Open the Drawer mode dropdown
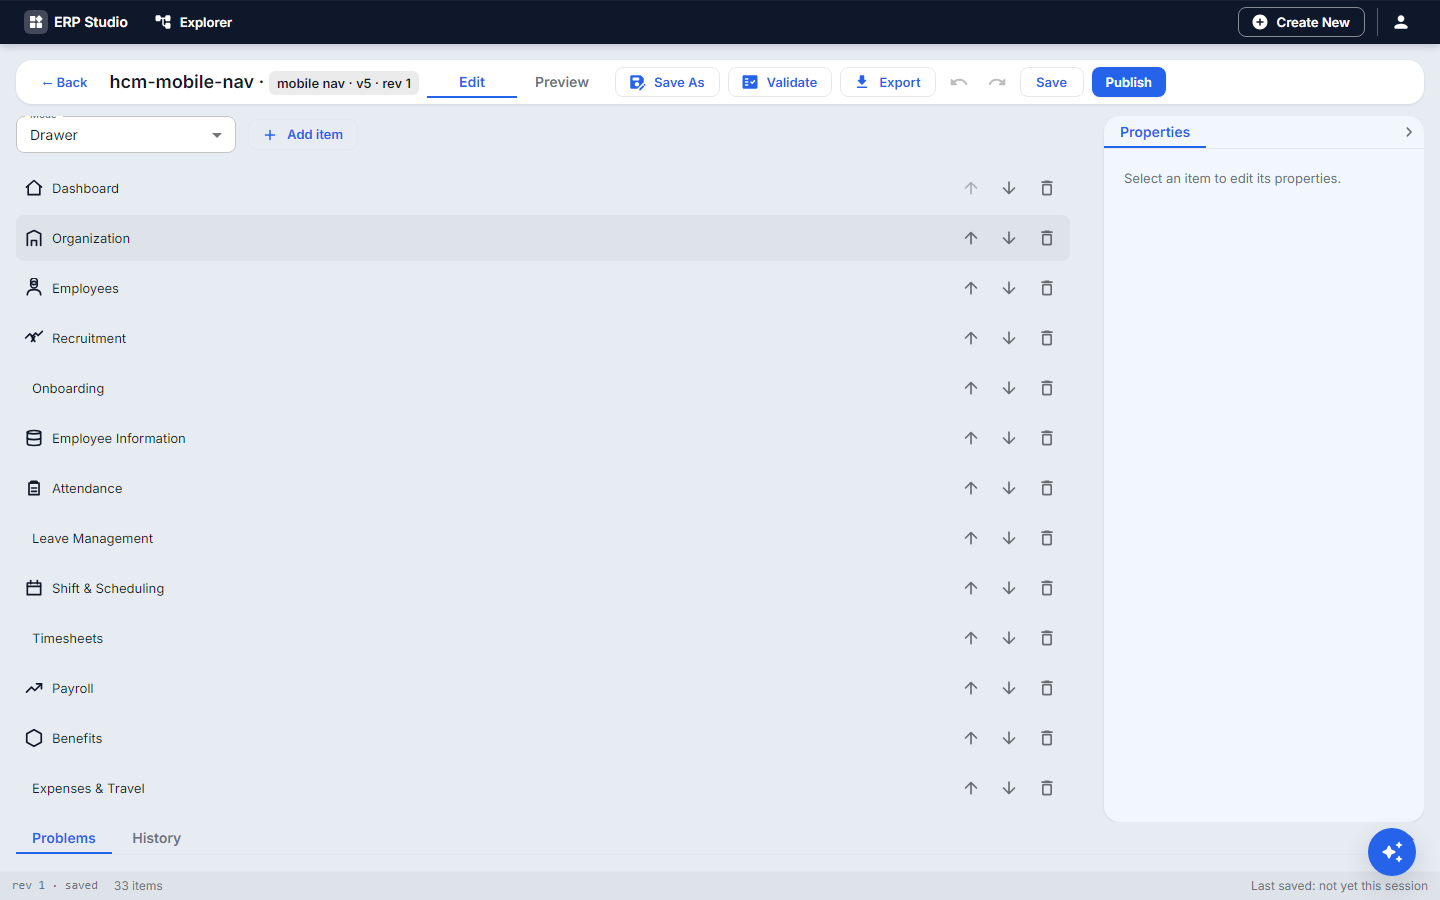 (126, 135)
